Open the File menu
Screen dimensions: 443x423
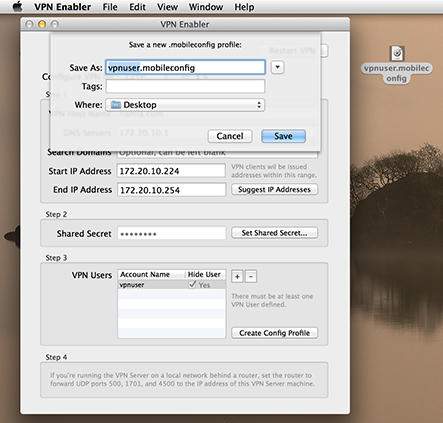(x=110, y=7)
